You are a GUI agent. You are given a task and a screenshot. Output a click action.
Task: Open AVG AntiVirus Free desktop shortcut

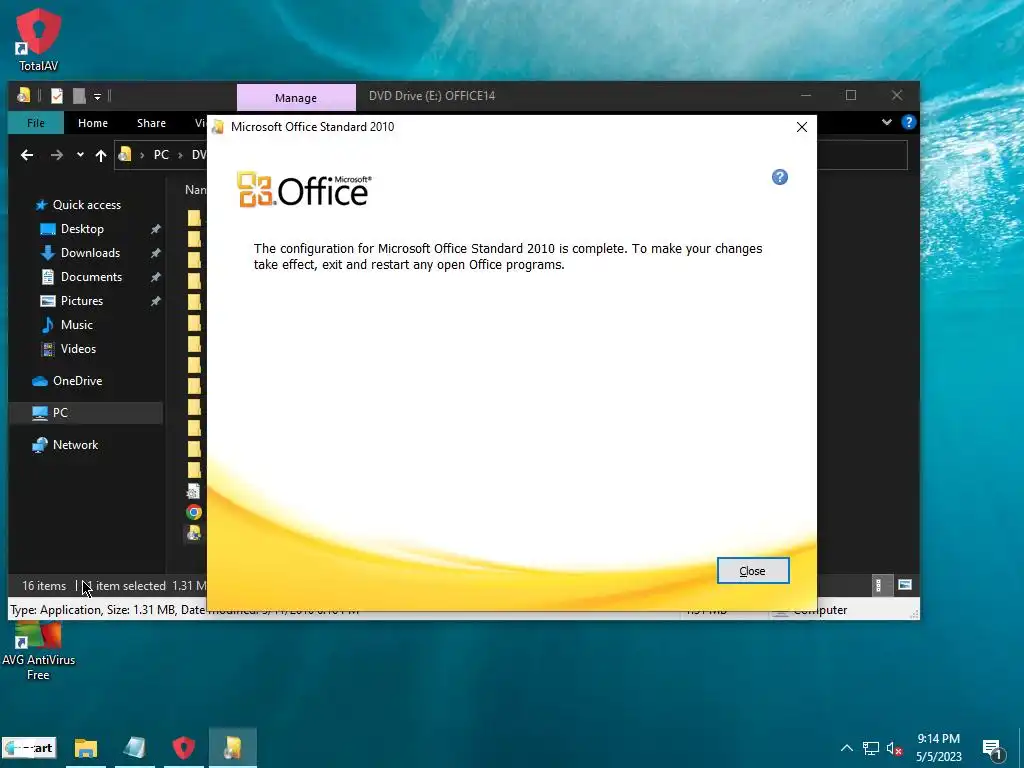38,652
